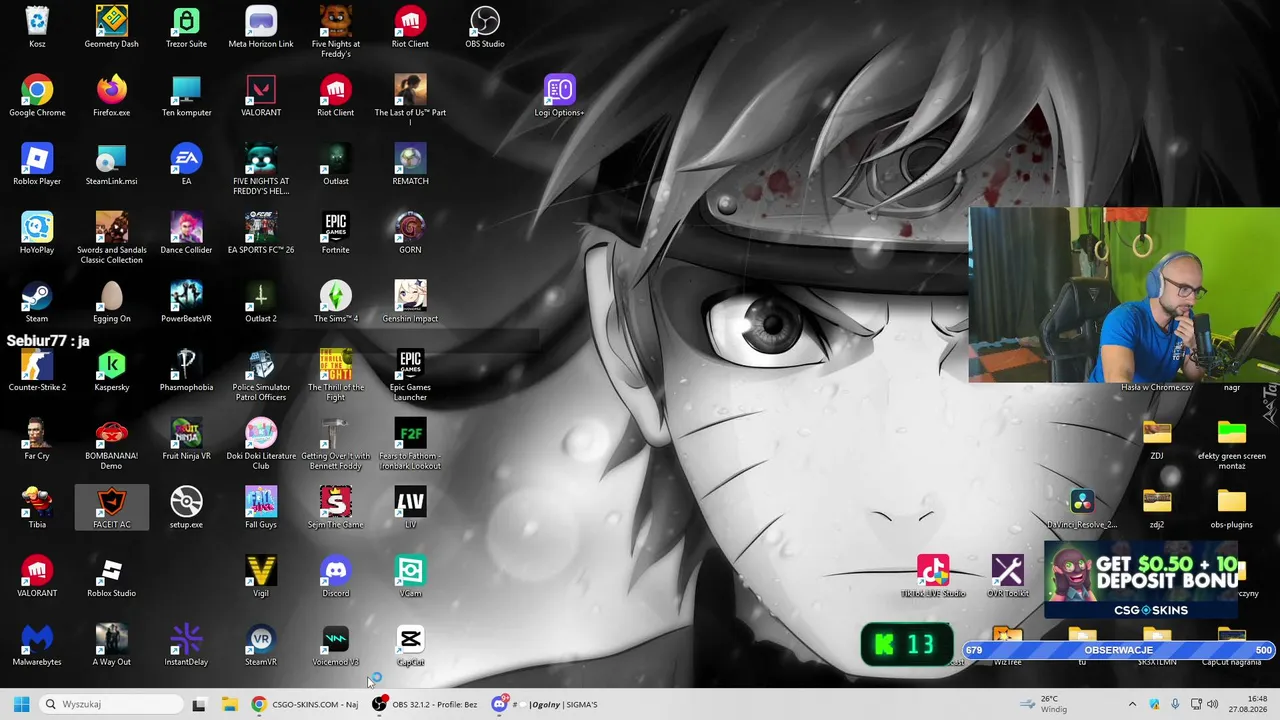
Task: Open the Fall Guys shortcut
Action: pos(261,508)
